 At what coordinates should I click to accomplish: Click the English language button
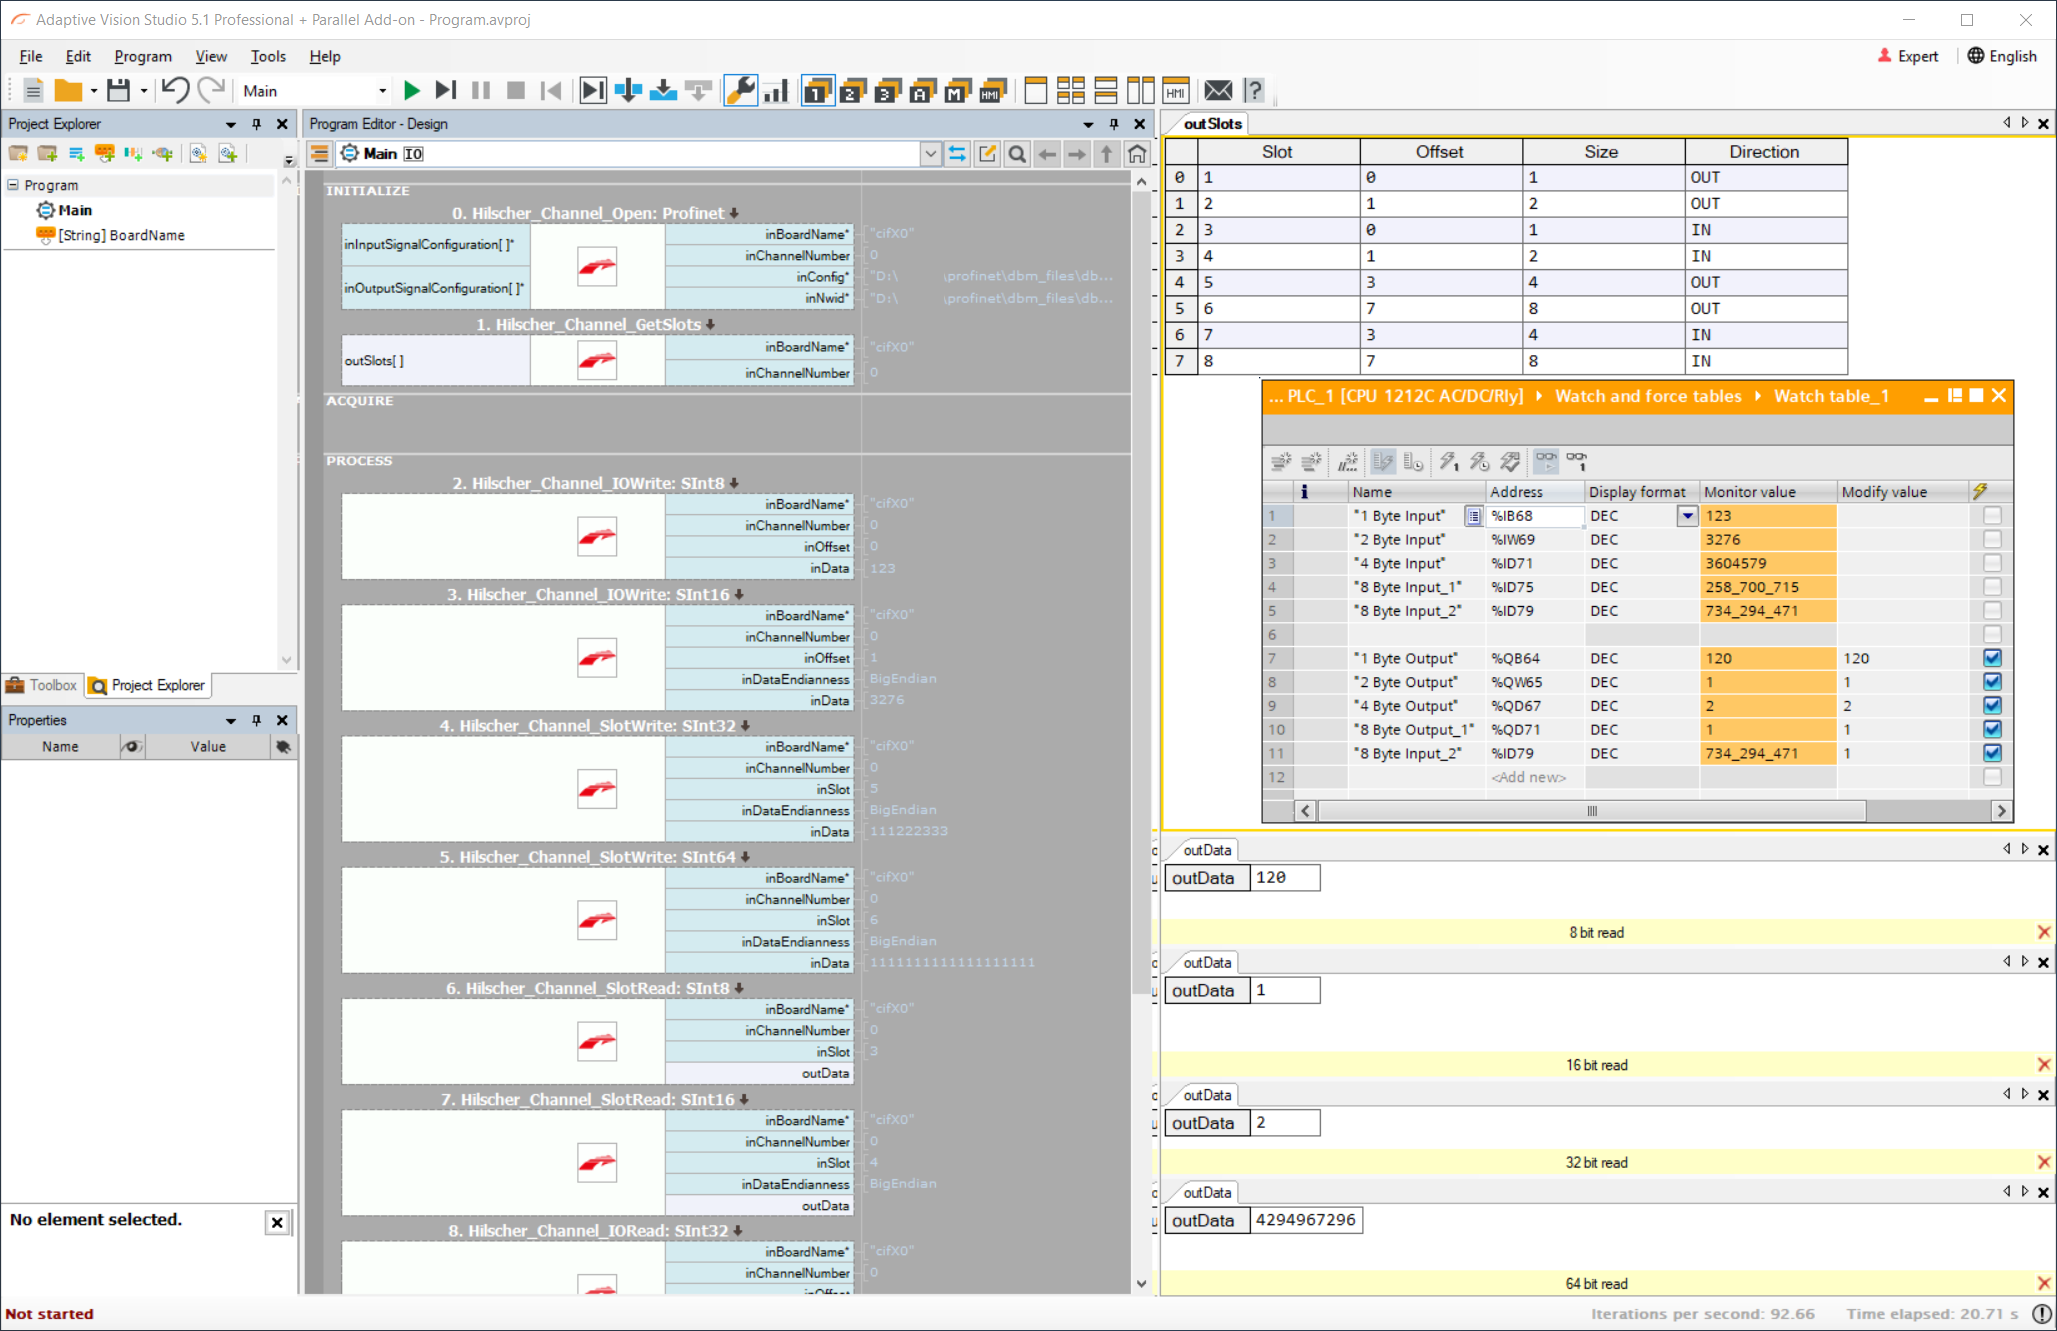point(2002,56)
